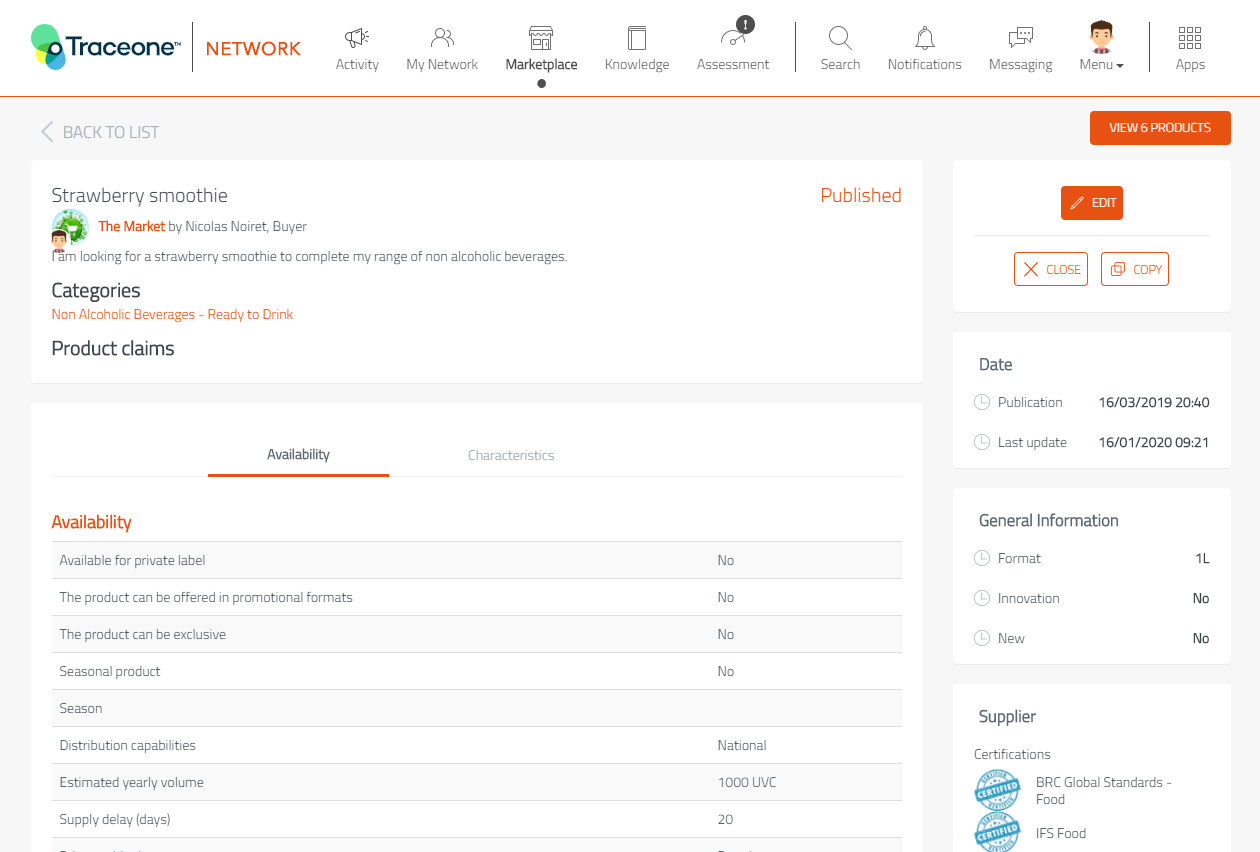The height and width of the screenshot is (852, 1260).
Task: Open Messaging
Action: (x=1020, y=47)
